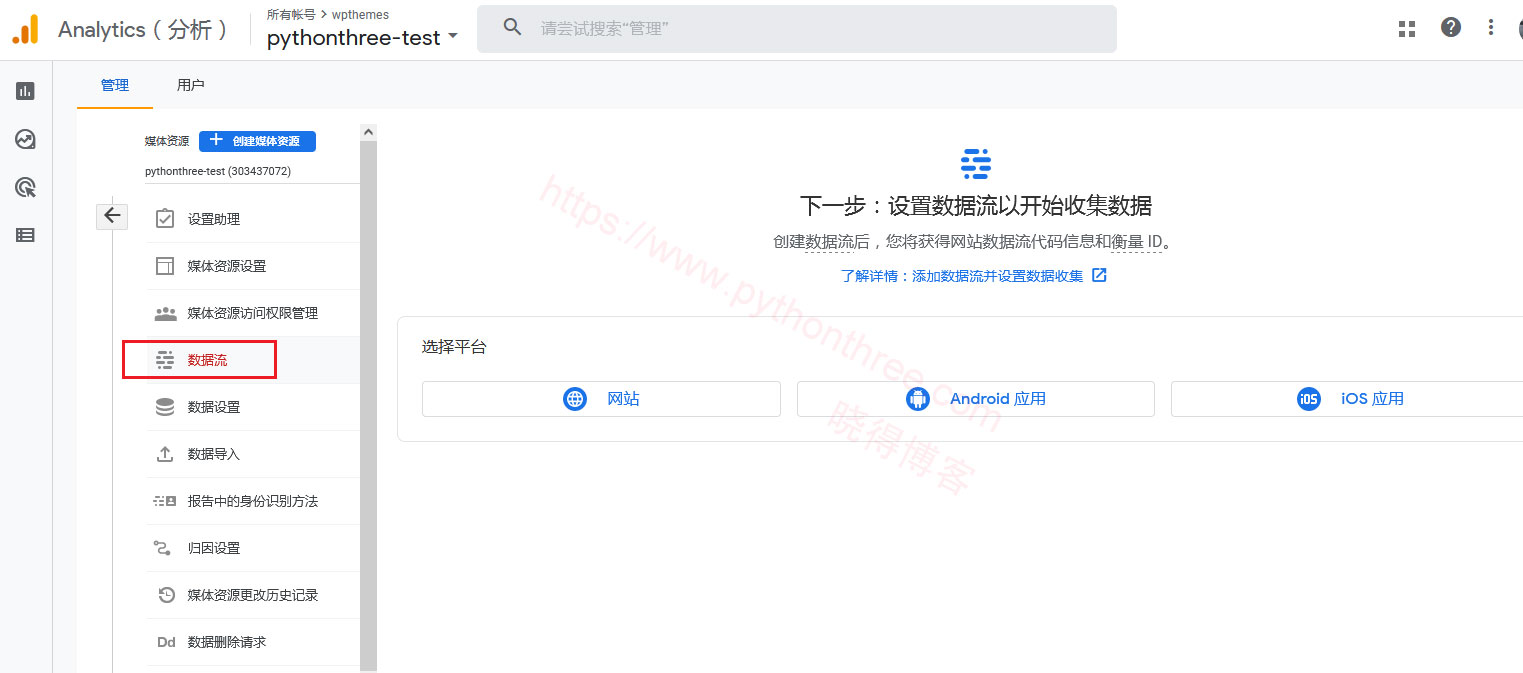The image size is (1523, 673).
Task: Click the 所有帐号 breadcrumb link
Action: (291, 14)
